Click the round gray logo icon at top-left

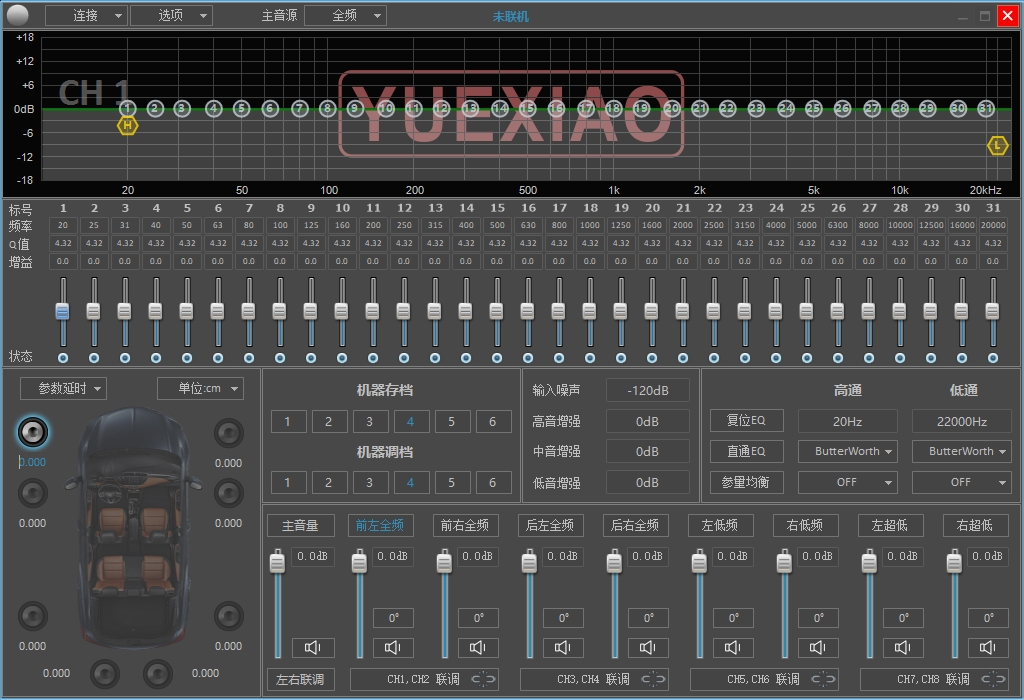tap(18, 14)
